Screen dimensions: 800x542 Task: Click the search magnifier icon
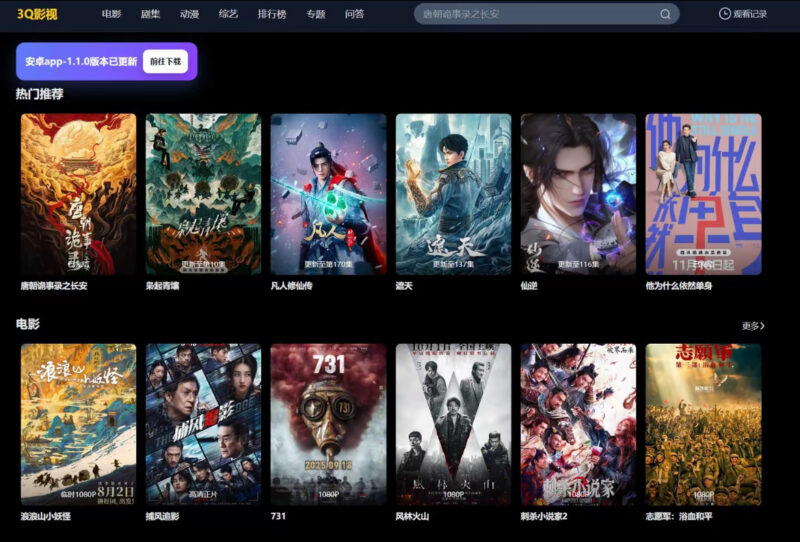666,14
